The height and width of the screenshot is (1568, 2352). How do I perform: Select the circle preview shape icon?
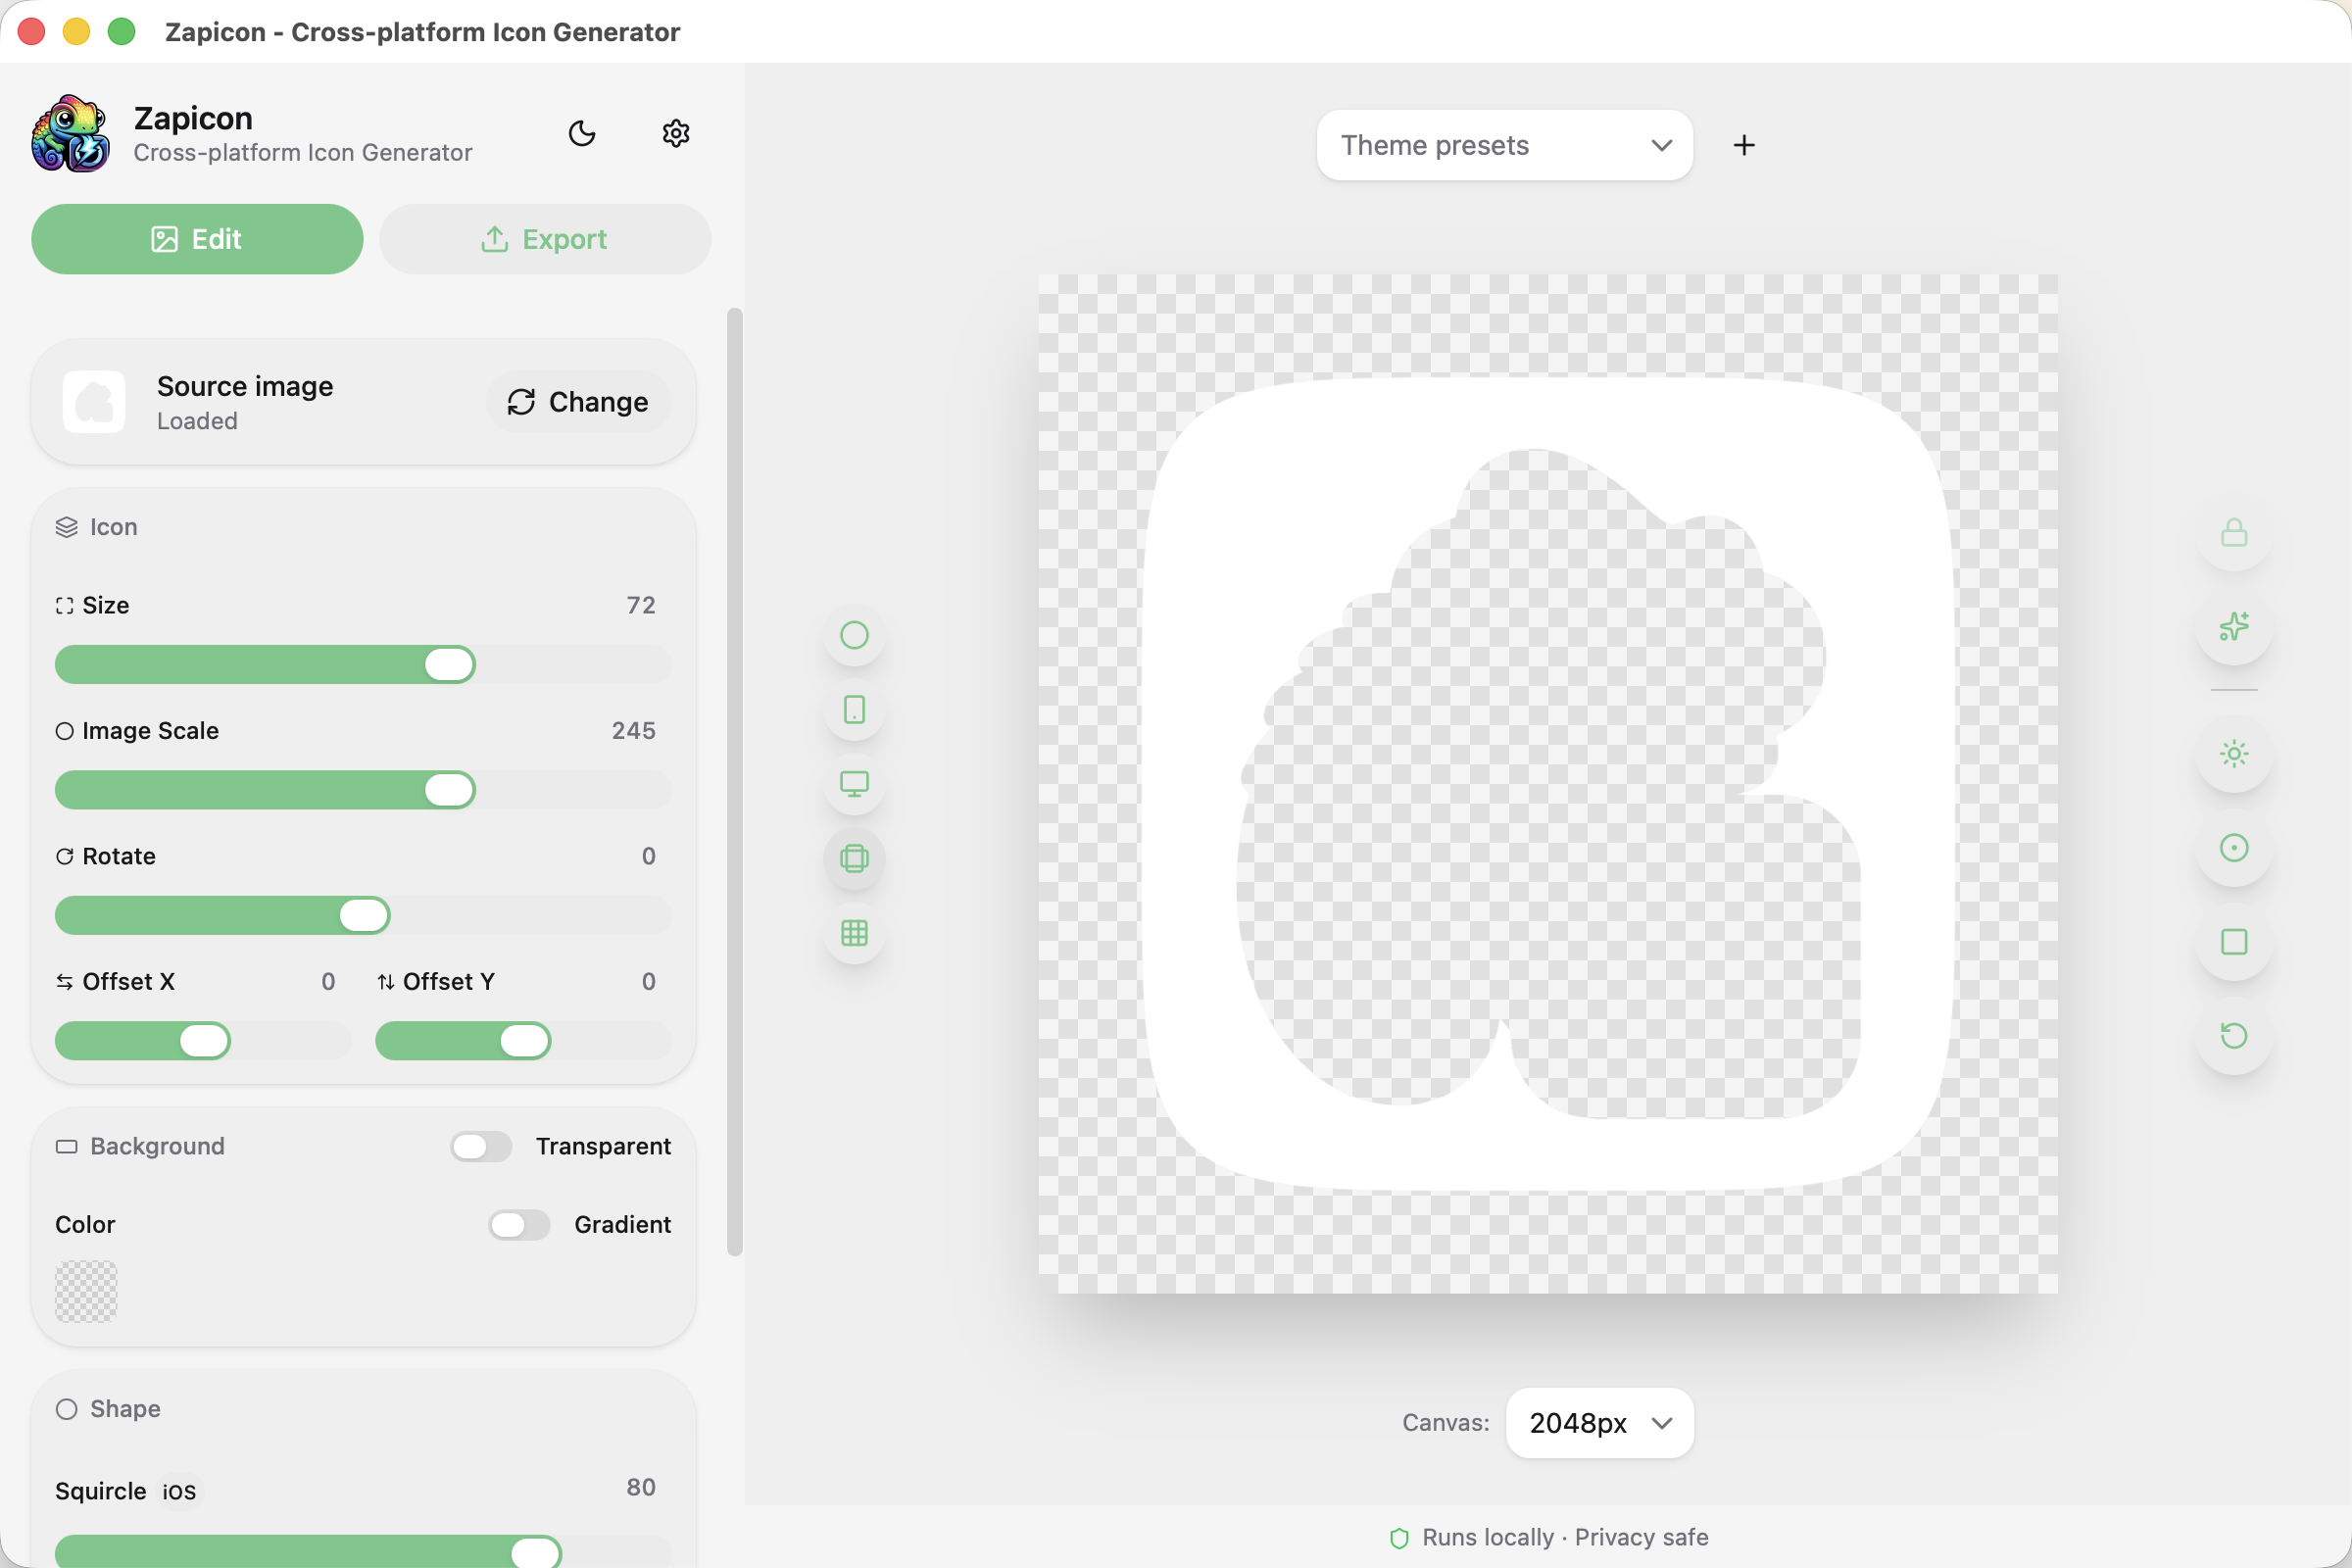854,635
